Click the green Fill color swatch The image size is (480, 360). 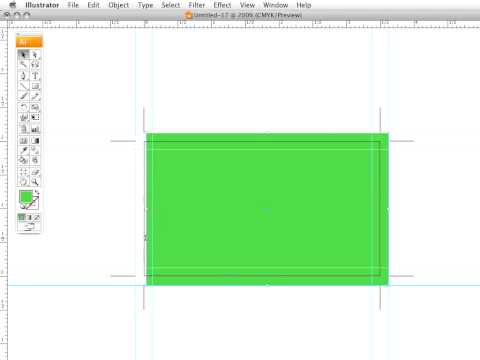pos(26,197)
